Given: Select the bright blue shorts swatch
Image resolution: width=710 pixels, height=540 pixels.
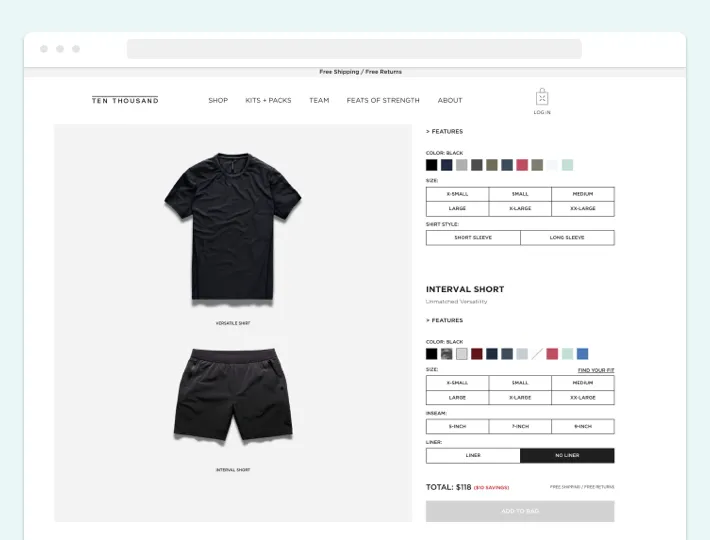Looking at the screenshot, I should tap(582, 354).
